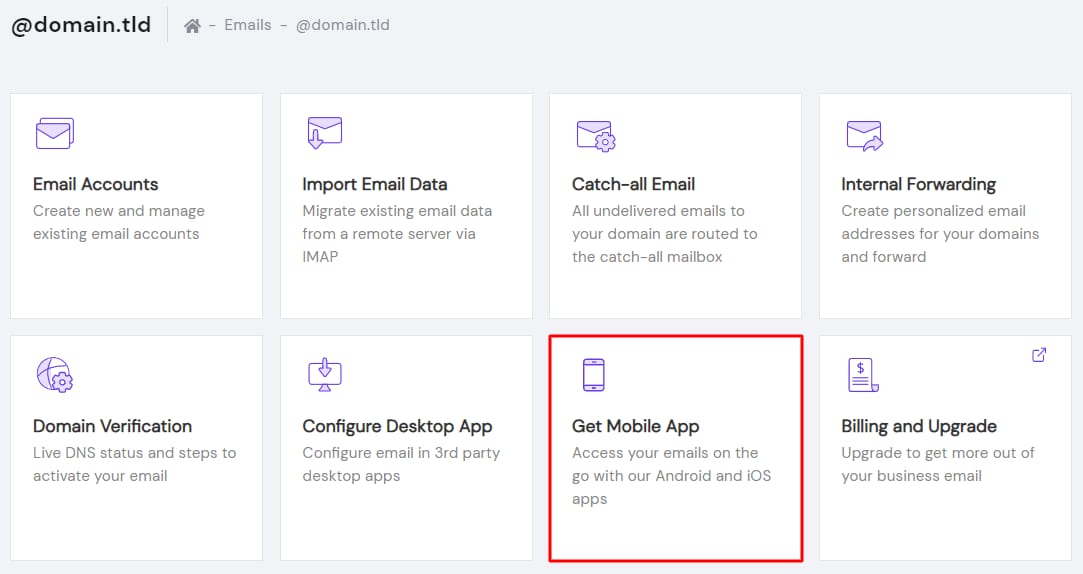Open the external link icon on Billing card
This screenshot has width=1083, height=574.
click(1039, 354)
